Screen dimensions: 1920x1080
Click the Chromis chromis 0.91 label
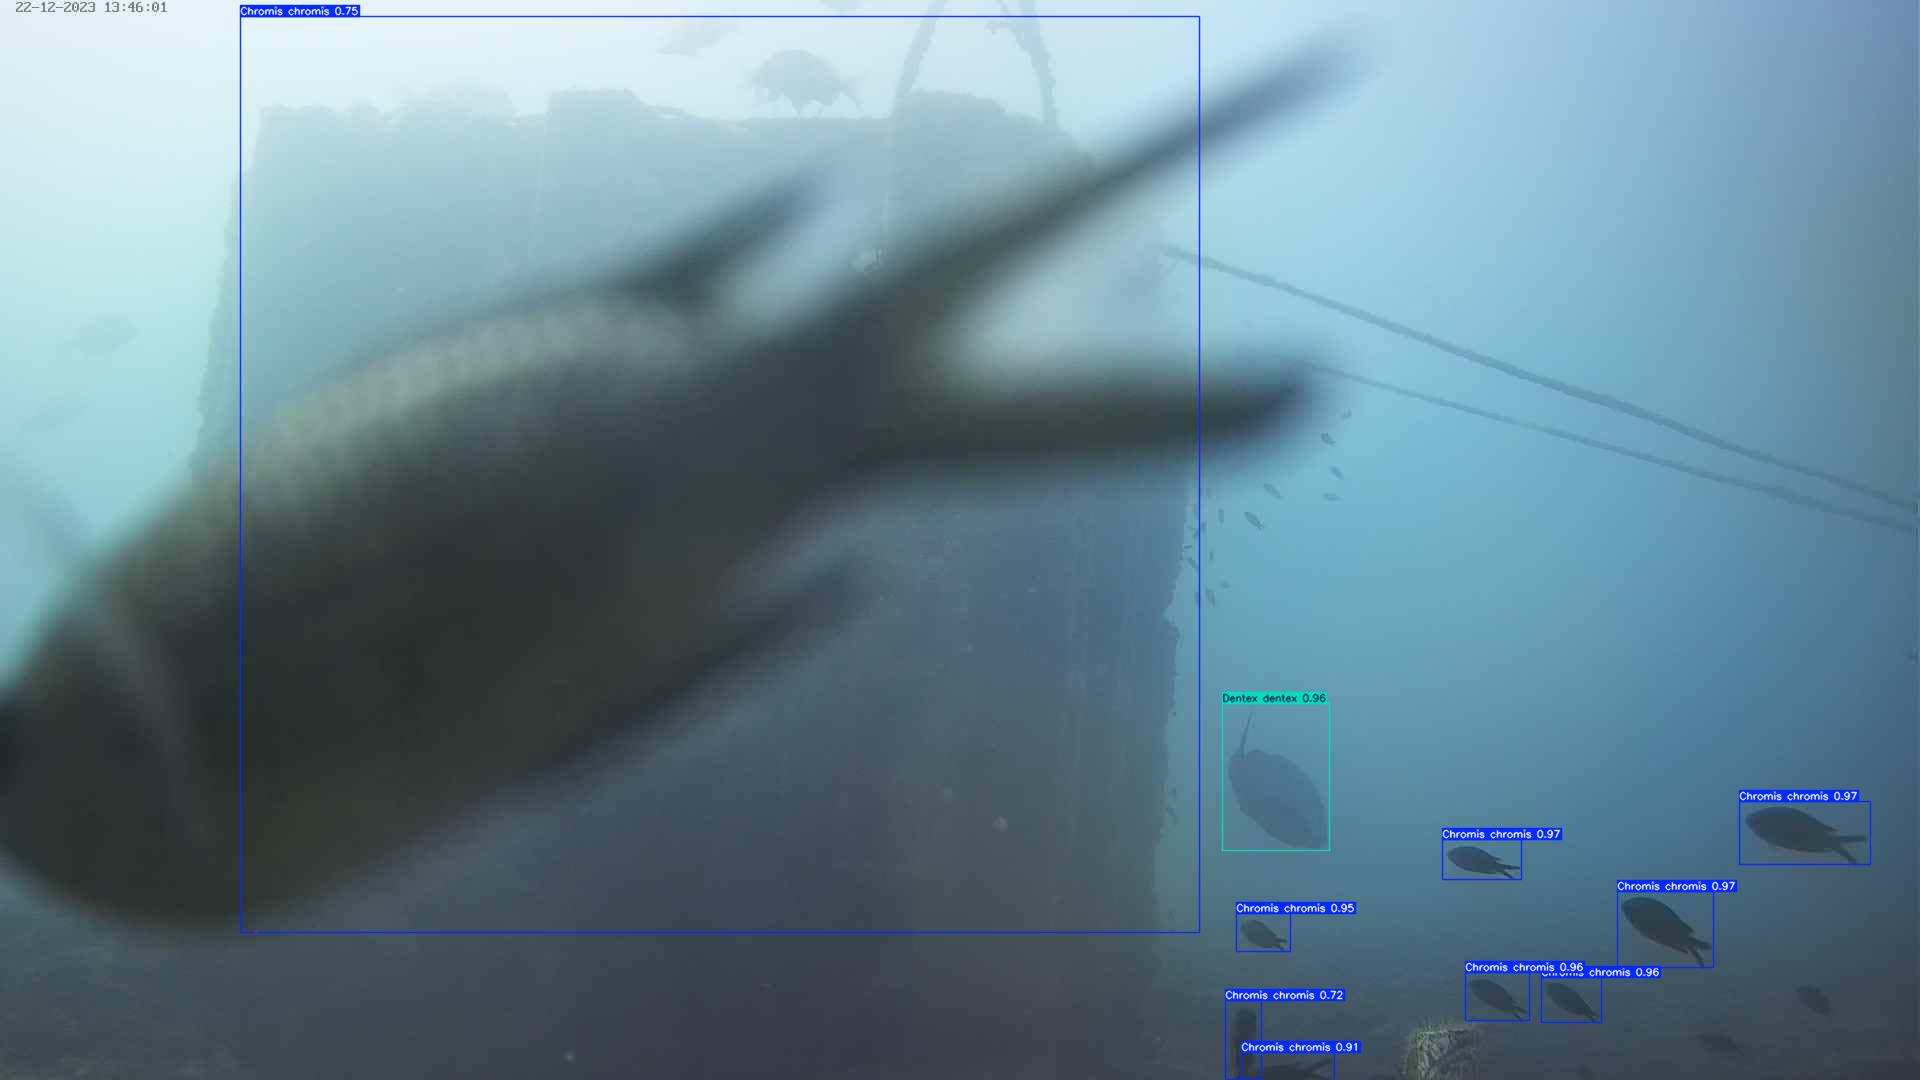tap(1300, 1047)
